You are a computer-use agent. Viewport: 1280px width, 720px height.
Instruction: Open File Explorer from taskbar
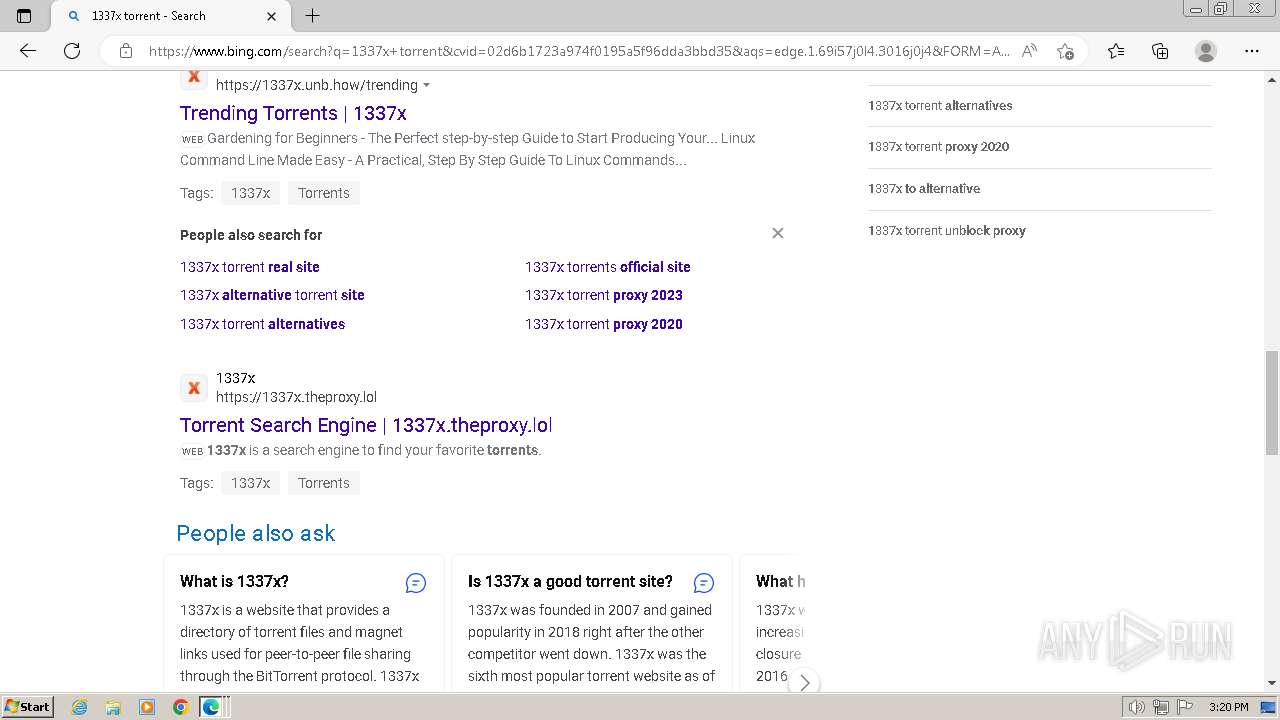(x=113, y=707)
